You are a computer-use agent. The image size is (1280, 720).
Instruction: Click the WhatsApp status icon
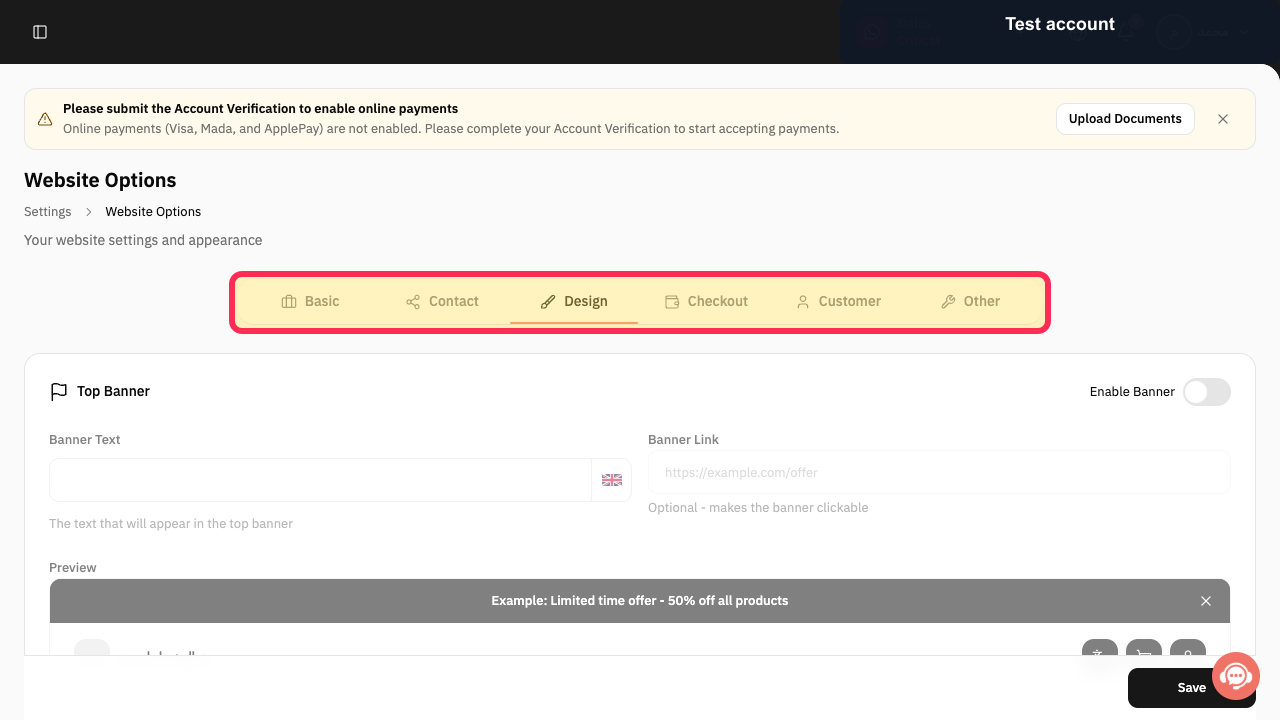(873, 32)
